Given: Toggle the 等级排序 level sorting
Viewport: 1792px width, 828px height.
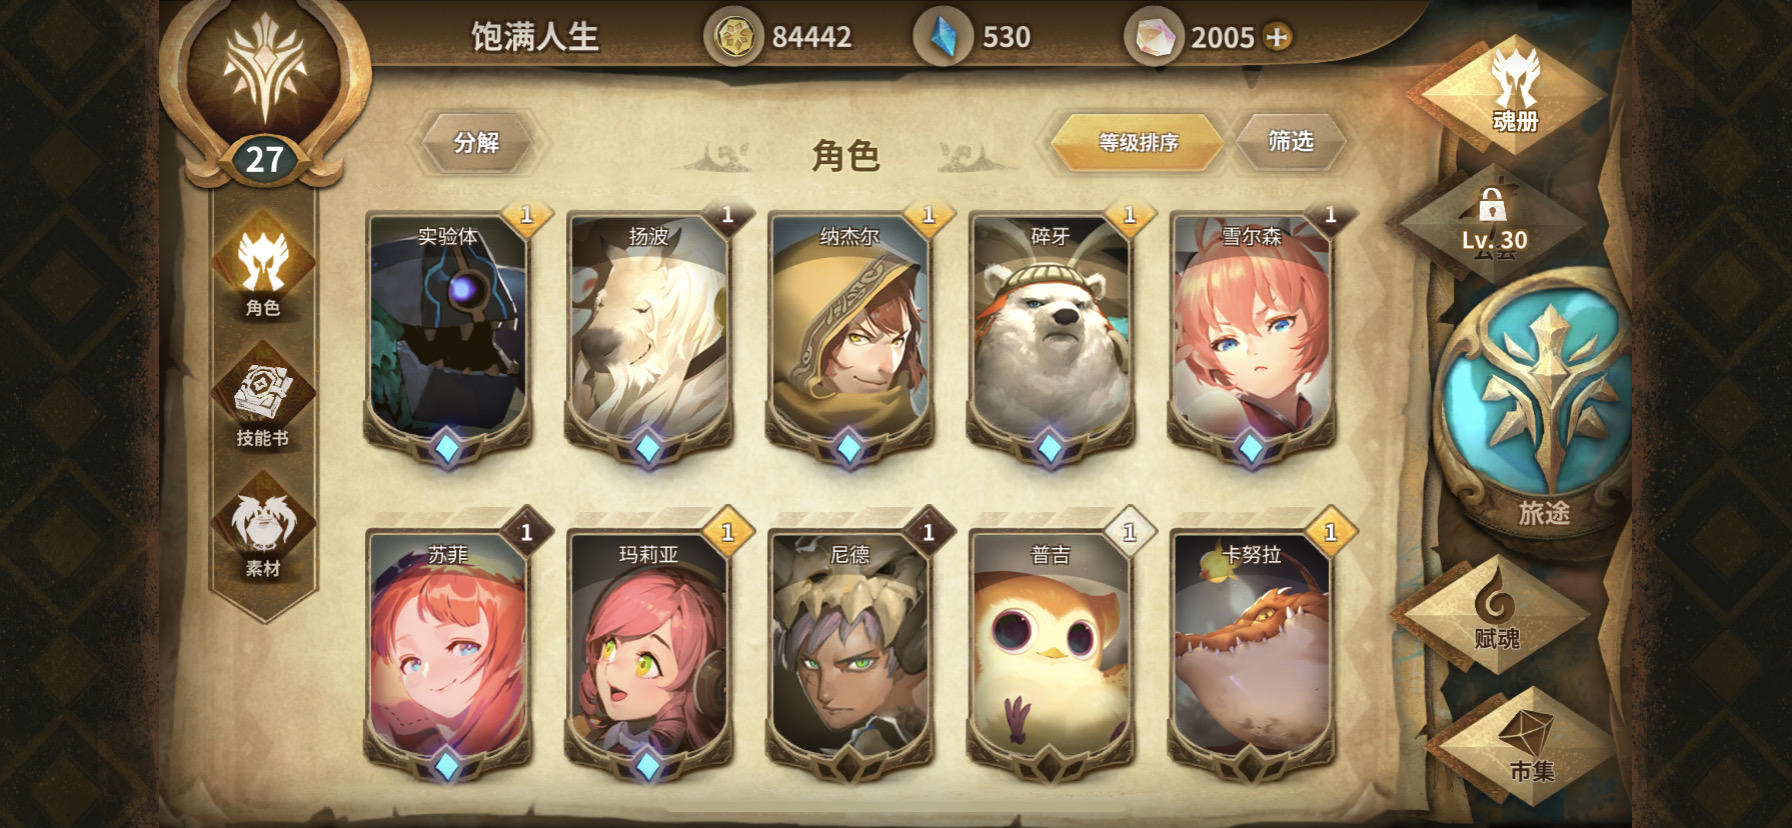Looking at the screenshot, I should tap(1137, 142).
